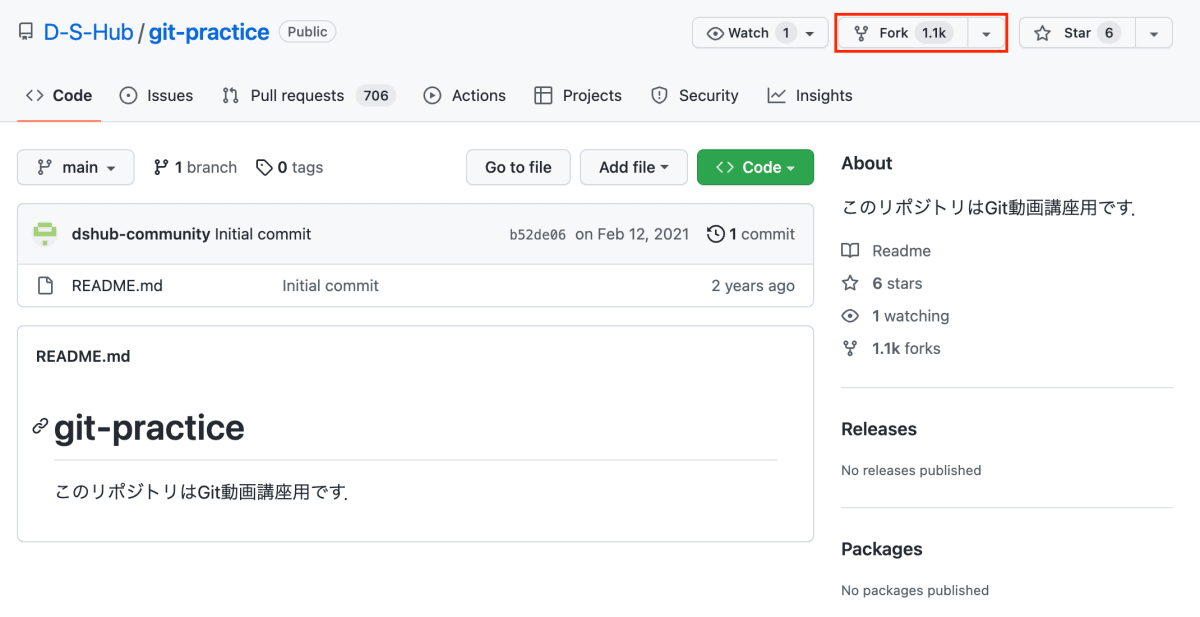Click the Issues circle icon
The width and height of the screenshot is (1200, 617).
128,95
